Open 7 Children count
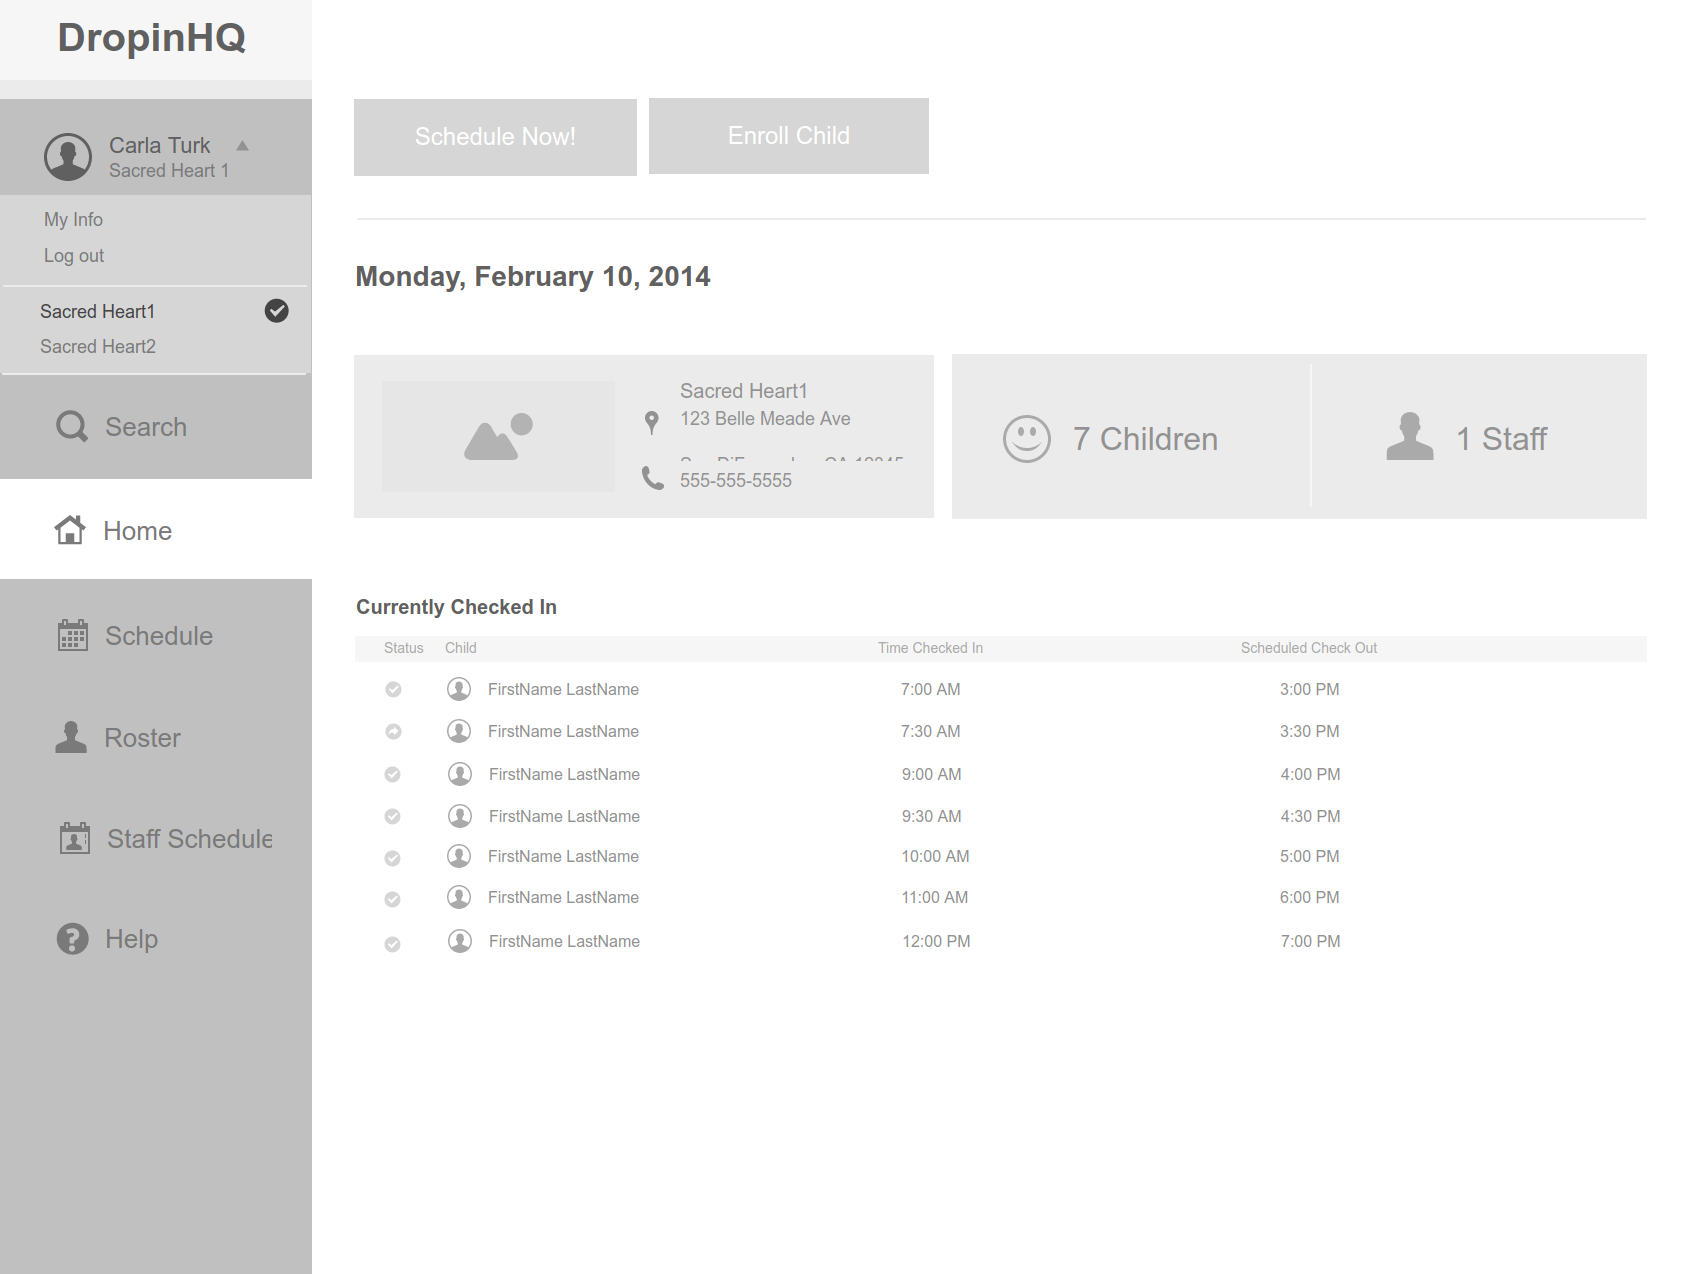This screenshot has height=1274, width=1681. [1145, 439]
